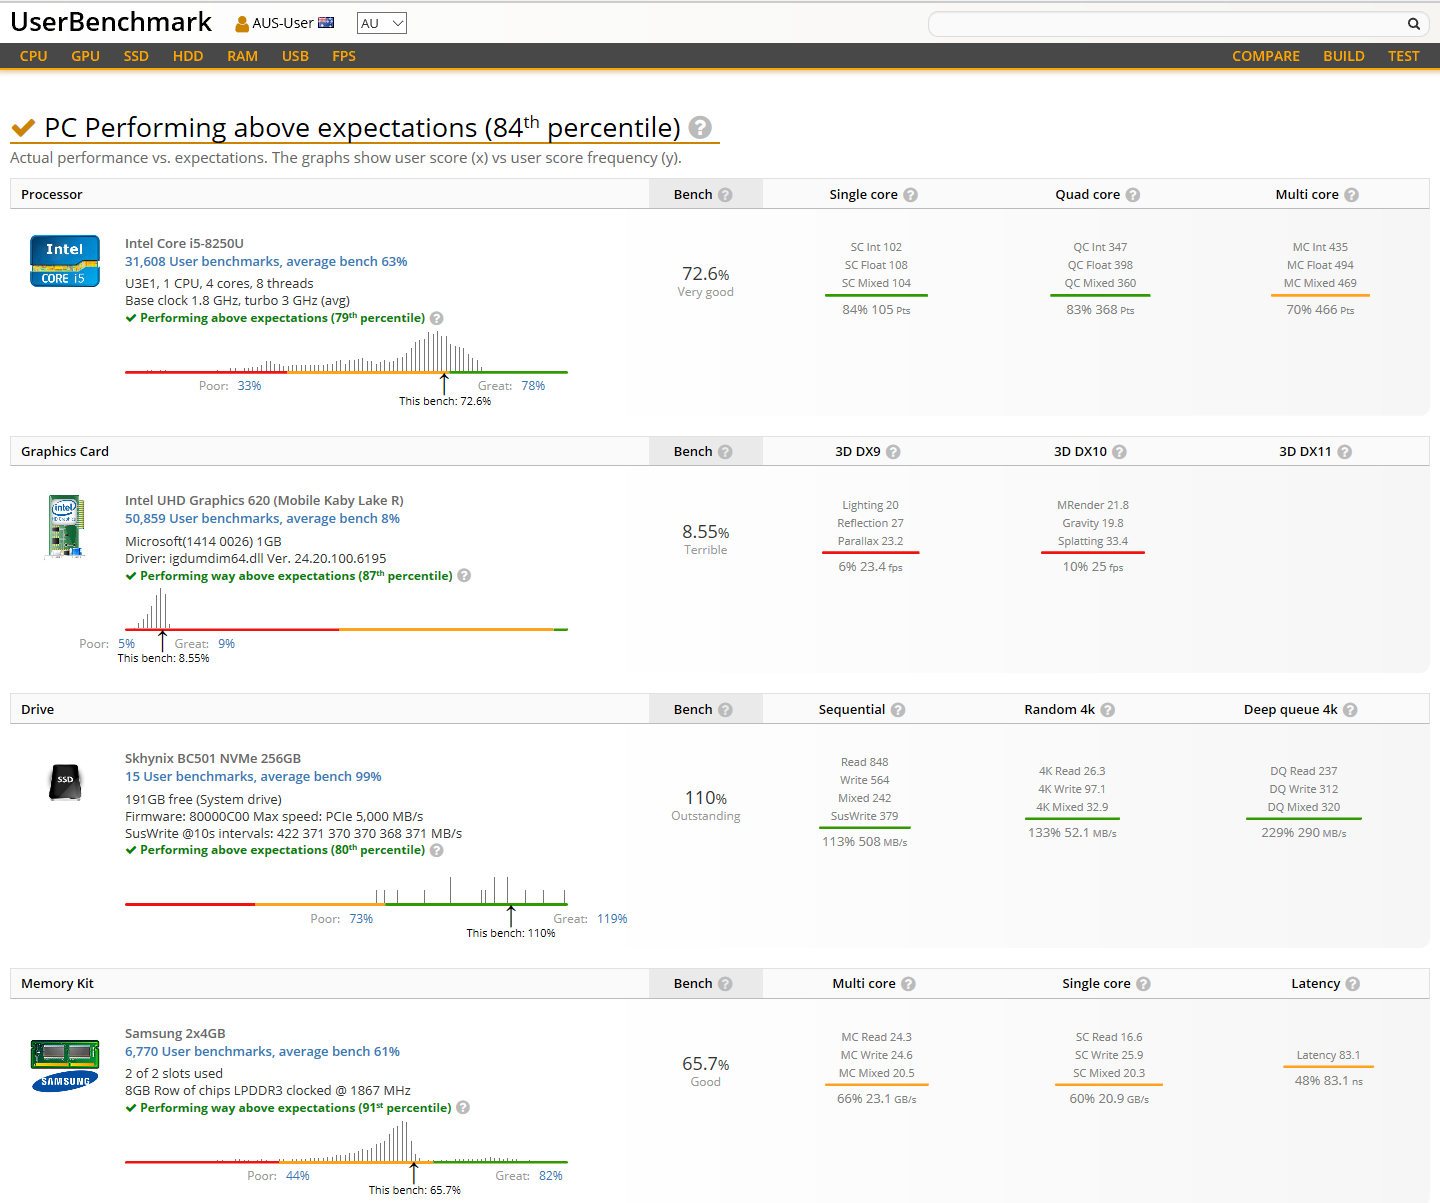Click the graphics Great 9% link
The height and width of the screenshot is (1203, 1440).
pos(226,644)
